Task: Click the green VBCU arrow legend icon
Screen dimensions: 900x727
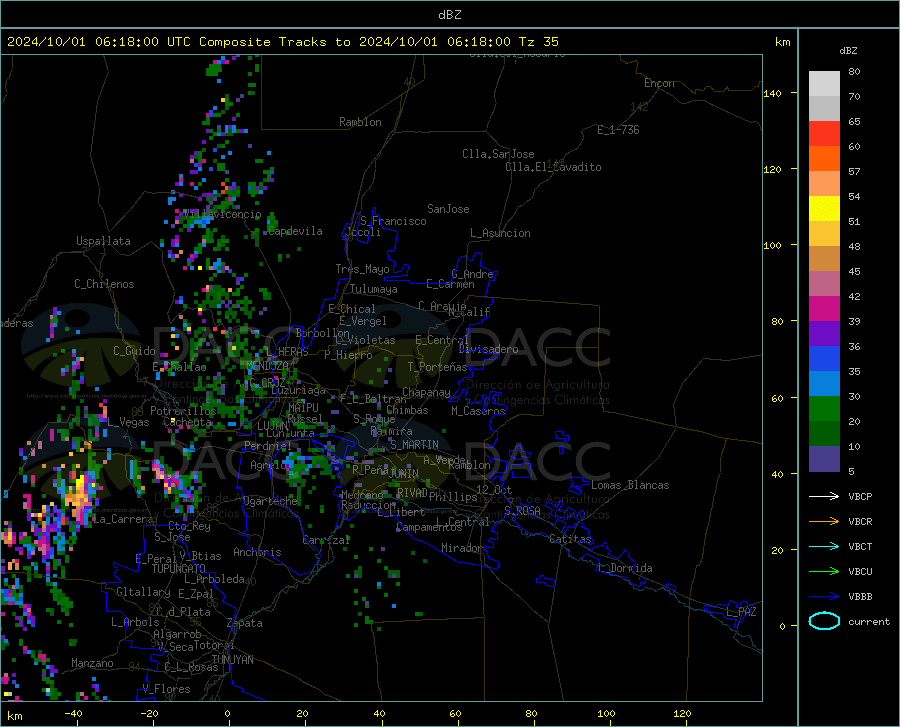Action: point(824,571)
